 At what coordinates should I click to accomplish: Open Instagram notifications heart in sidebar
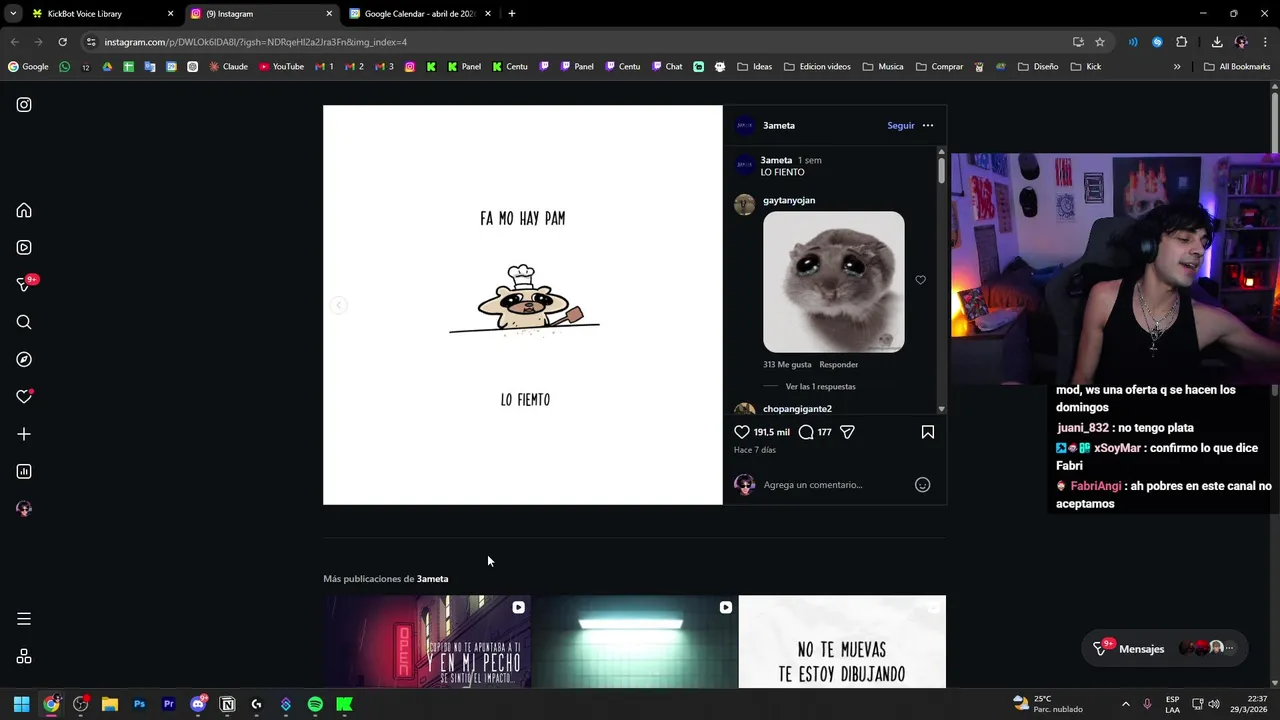point(24,397)
